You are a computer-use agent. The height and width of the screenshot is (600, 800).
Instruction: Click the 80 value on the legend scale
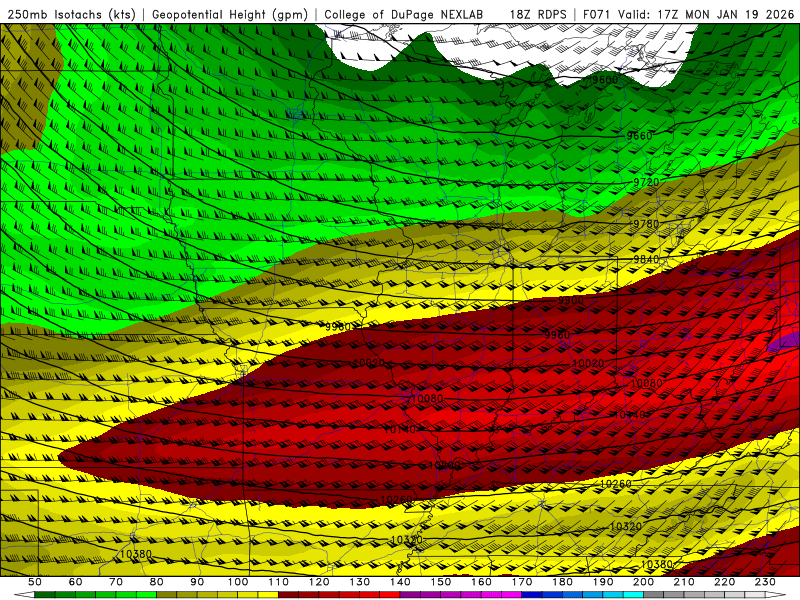(156, 582)
